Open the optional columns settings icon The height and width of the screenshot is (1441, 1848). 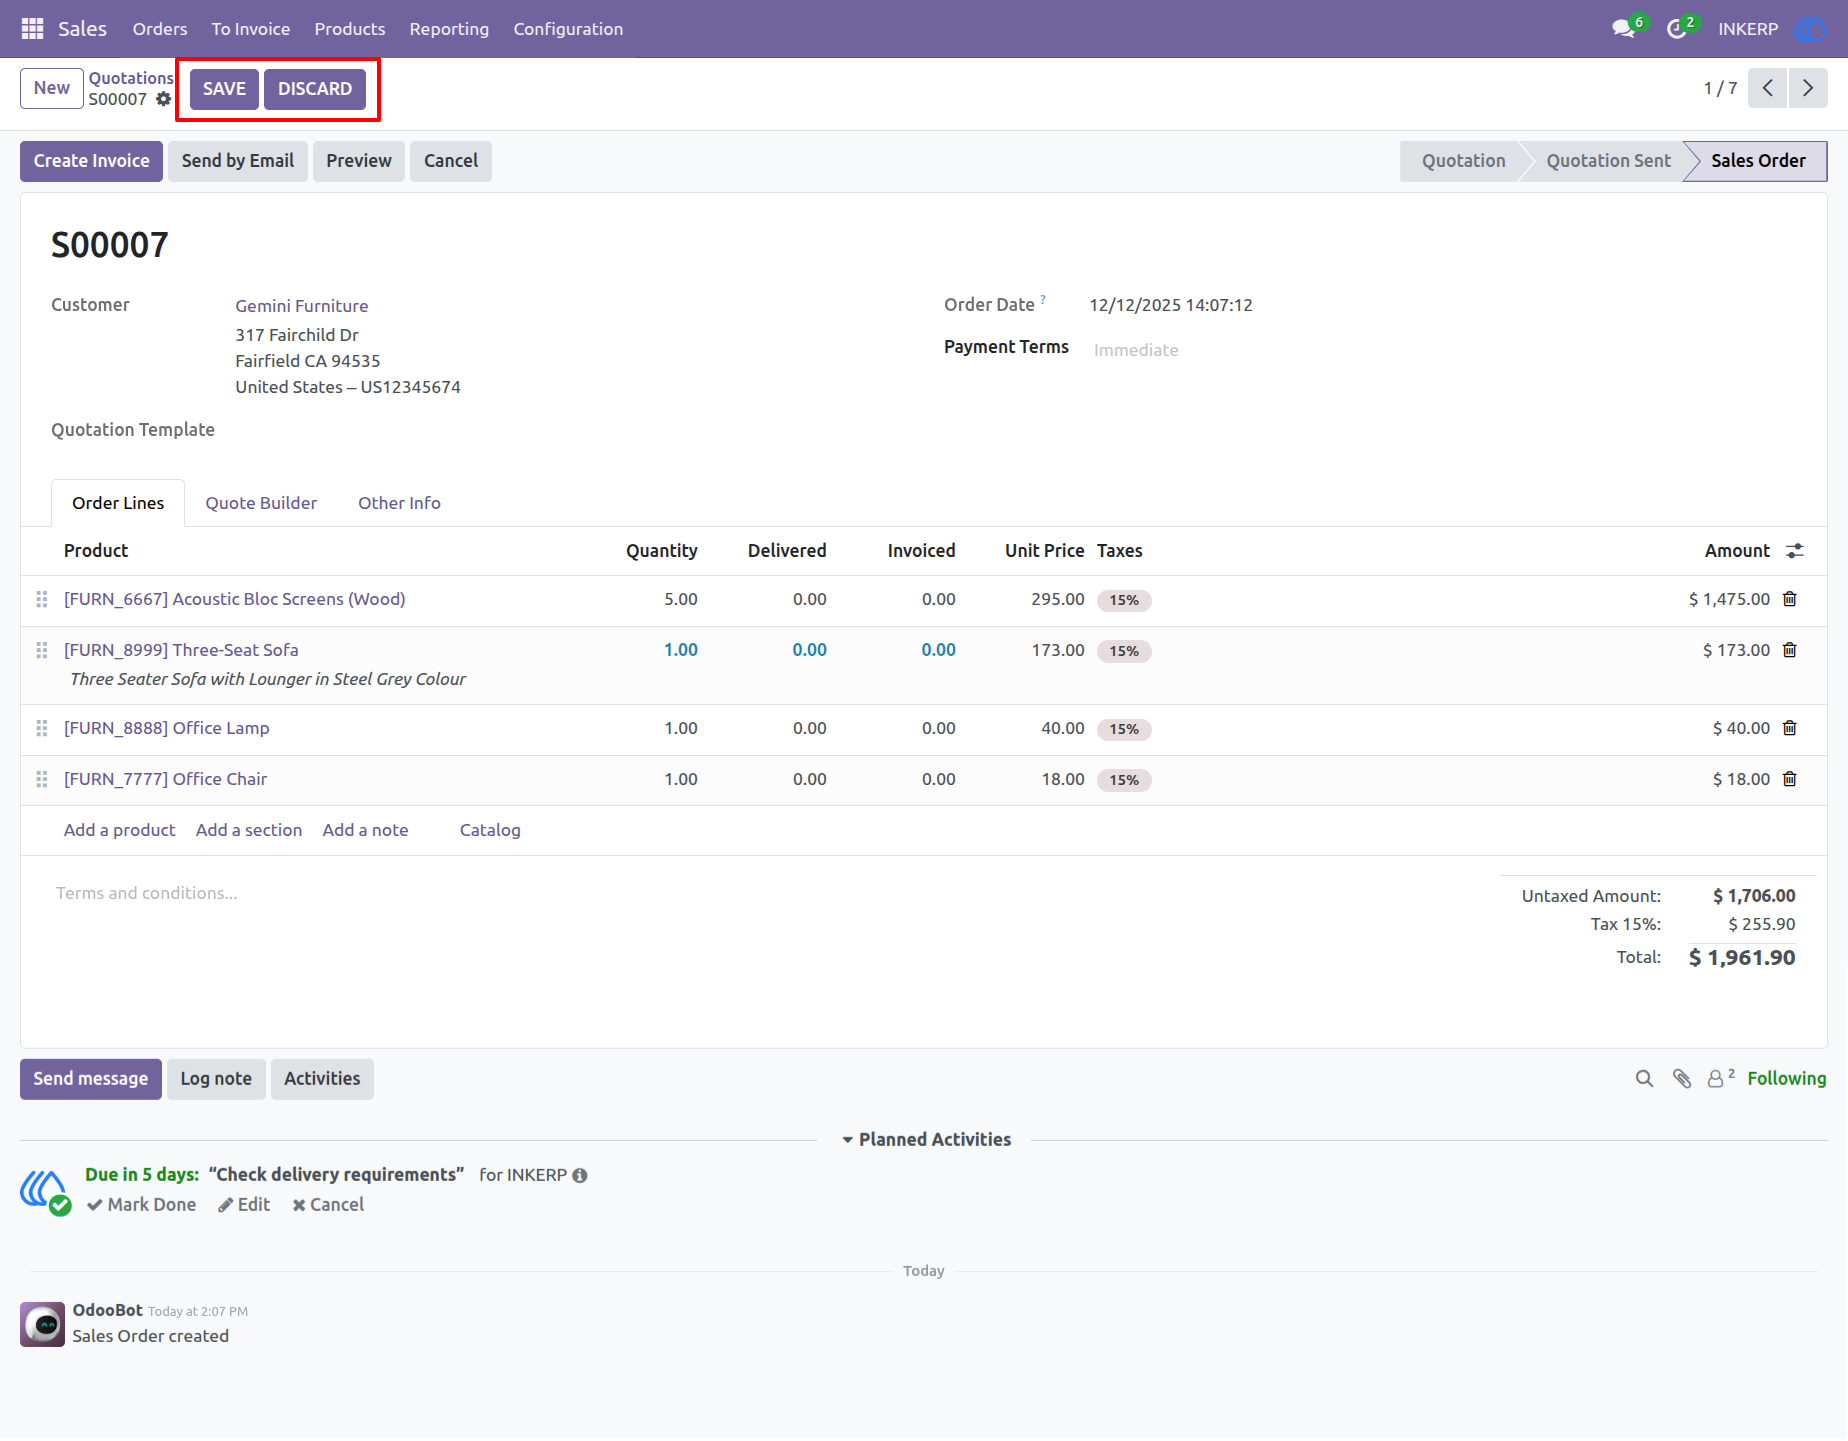[1795, 551]
